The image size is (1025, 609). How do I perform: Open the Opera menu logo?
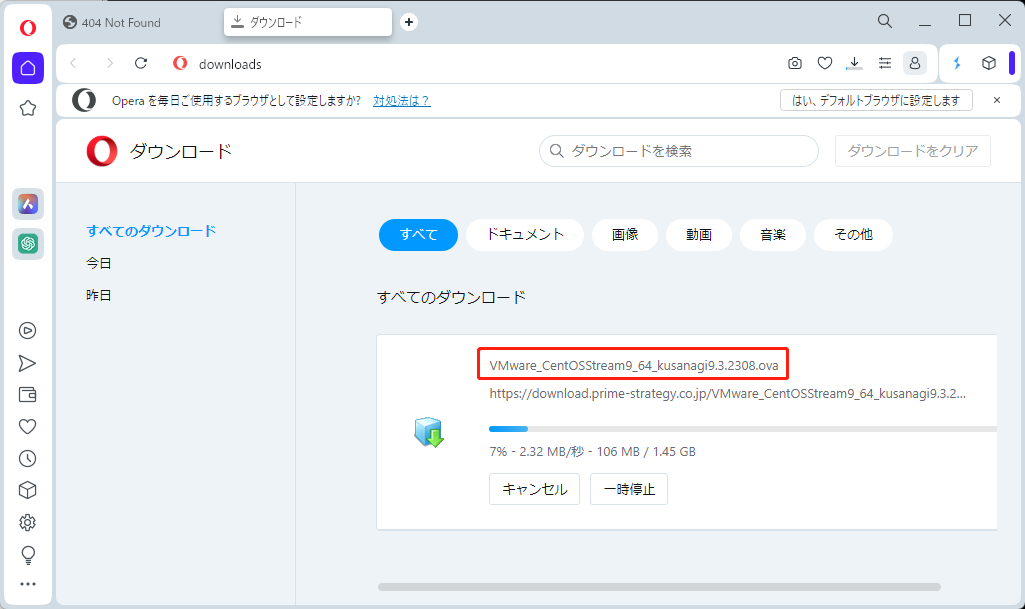click(27, 28)
